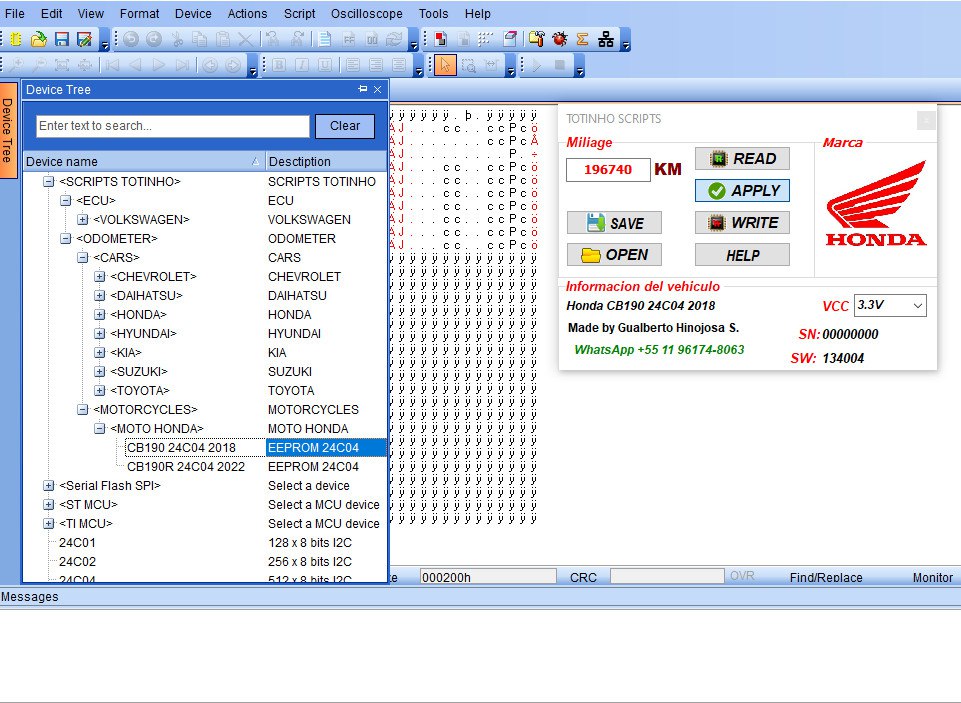
Task: Click the blue floppy Save toolbar icon
Action: click(62, 40)
